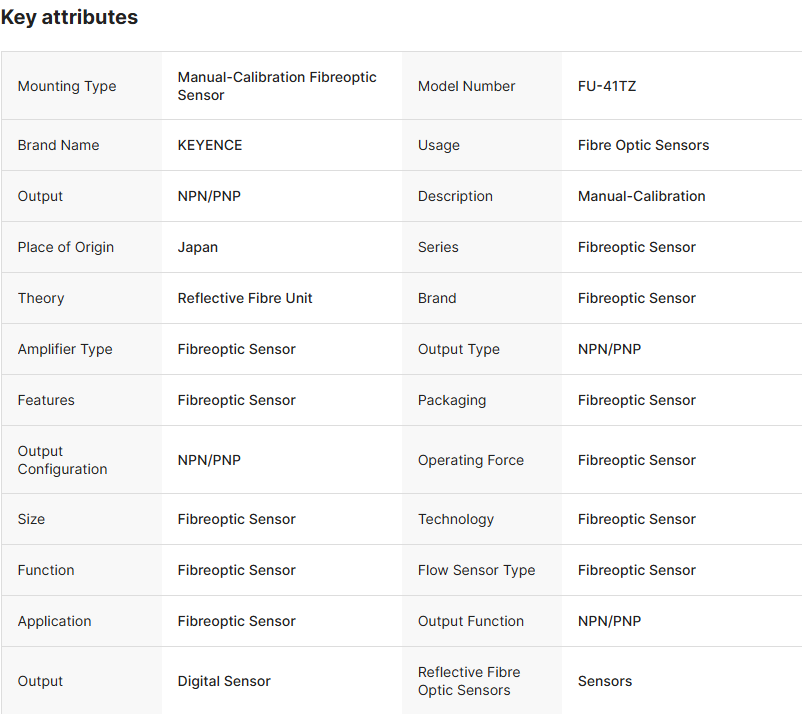Click the "Amplifier Type" attribute label

coord(65,349)
